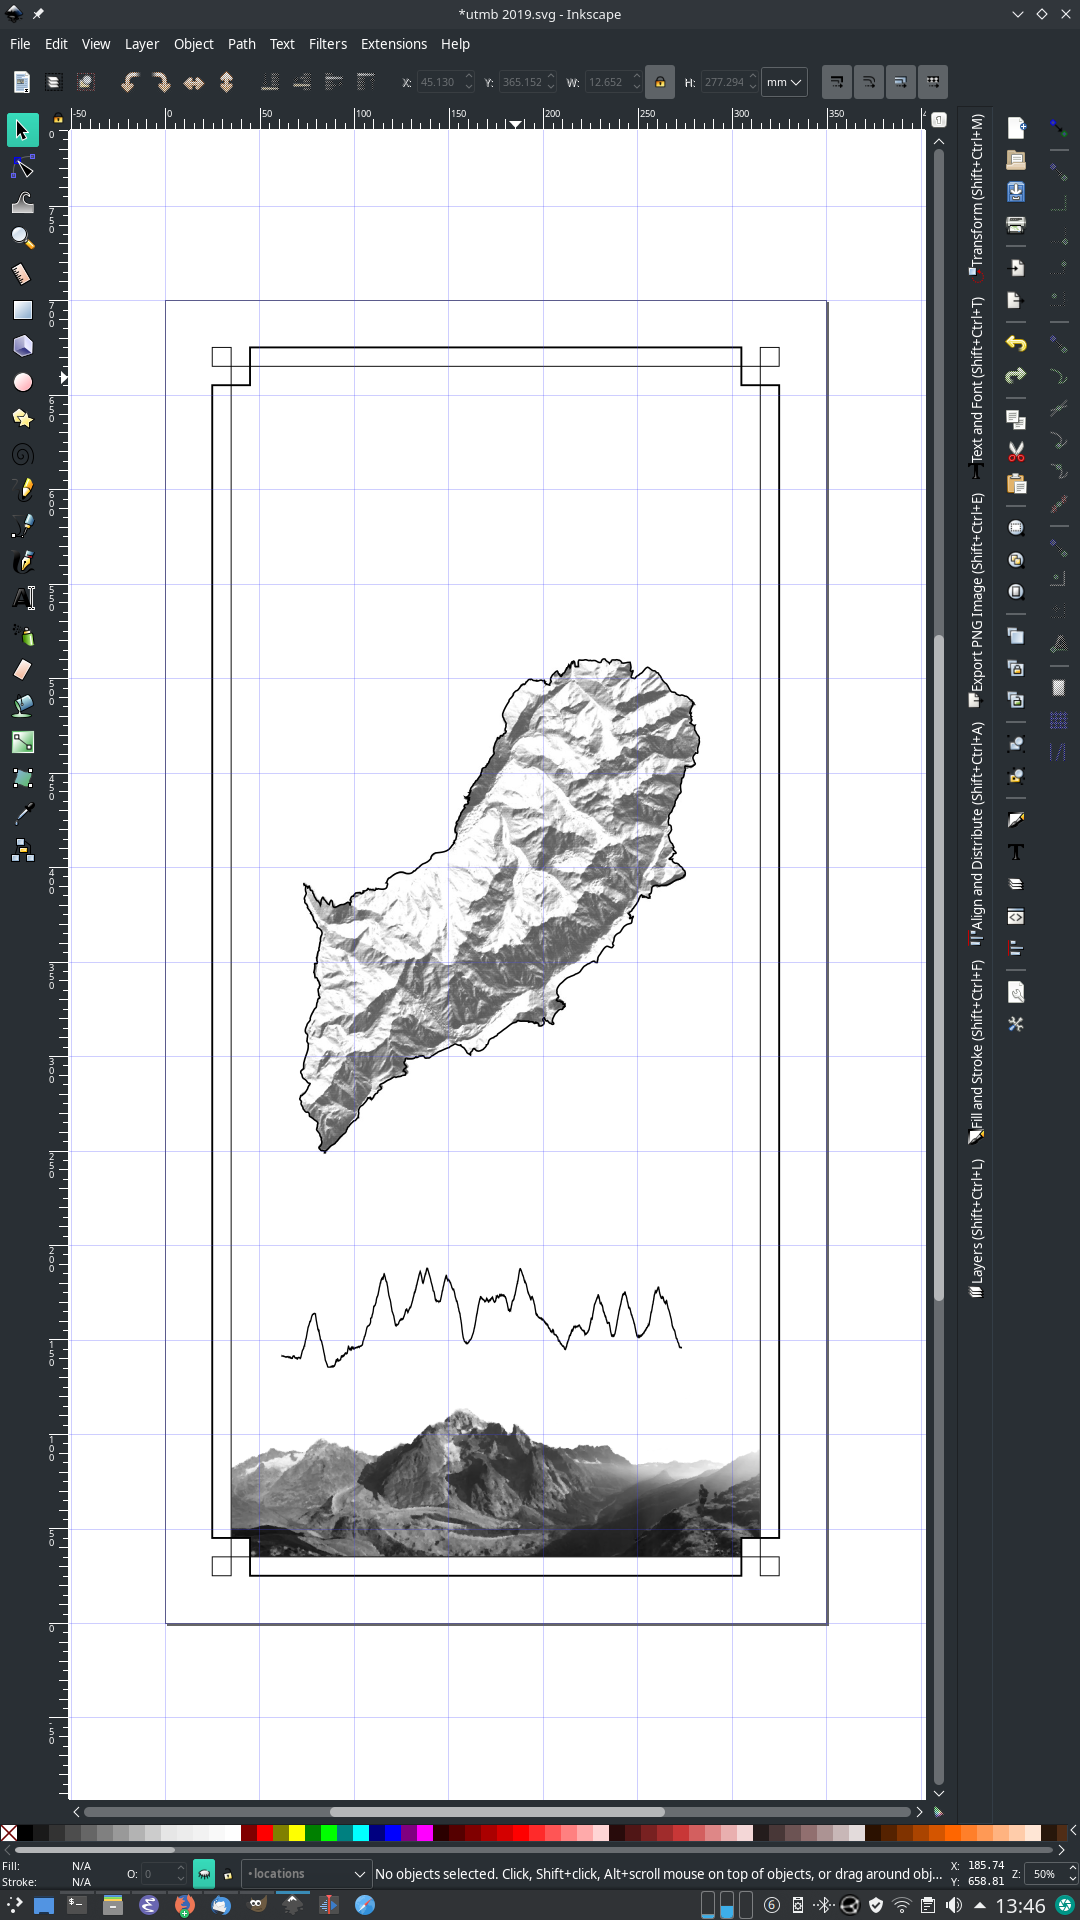Toggle current layer lock
Image resolution: width=1080 pixels, height=1920 pixels.
point(228,1874)
